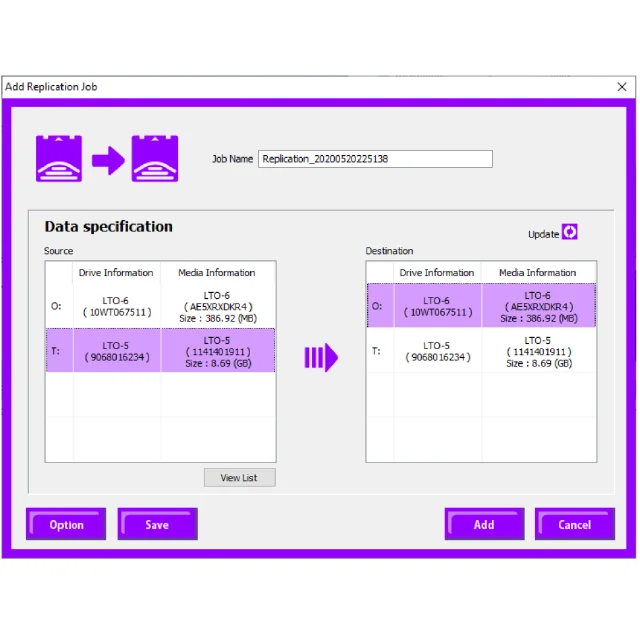Select source drive T: LTO-5 row
Screen dimensions: 640x640
[160, 351]
